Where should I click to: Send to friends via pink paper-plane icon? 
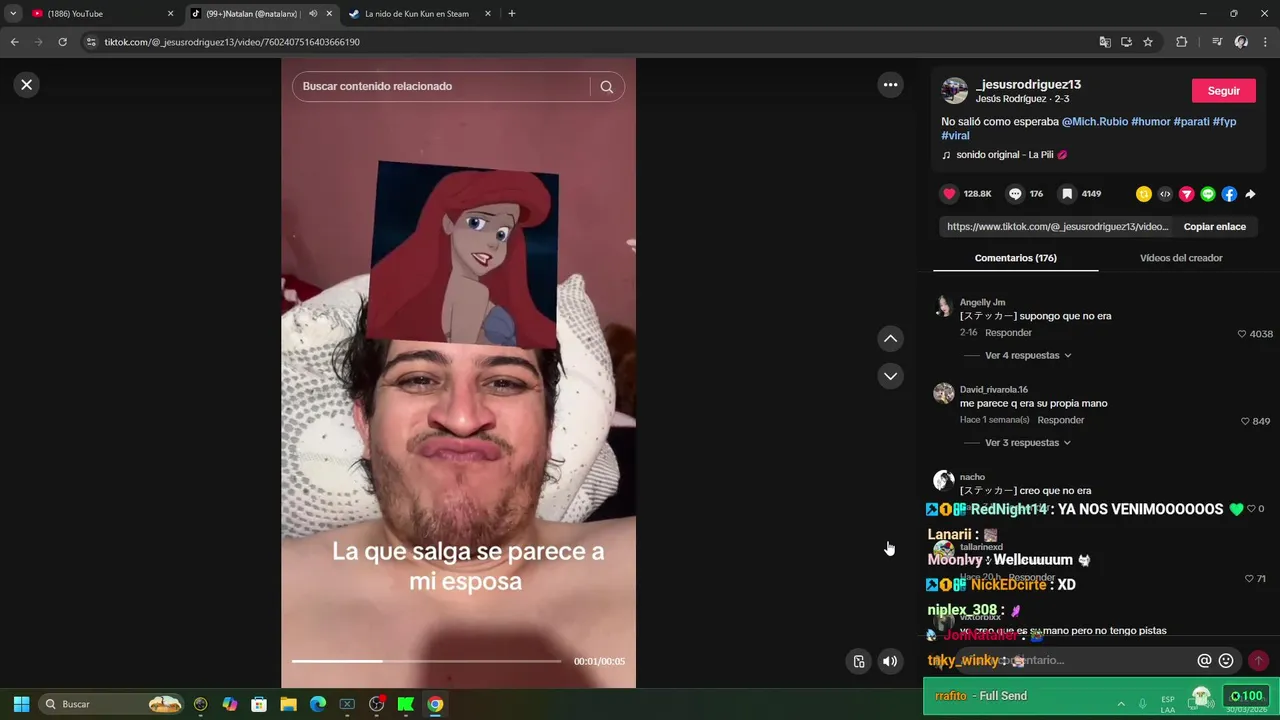(x=1187, y=194)
